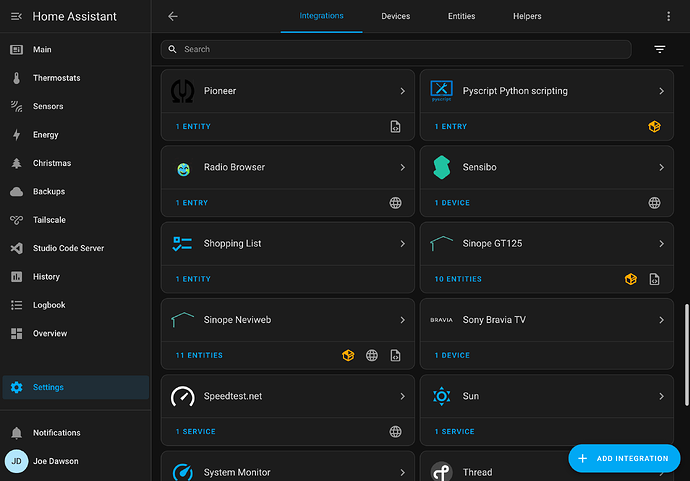
Task: Open Joe Dawson user profile
Action: [x=76, y=461]
